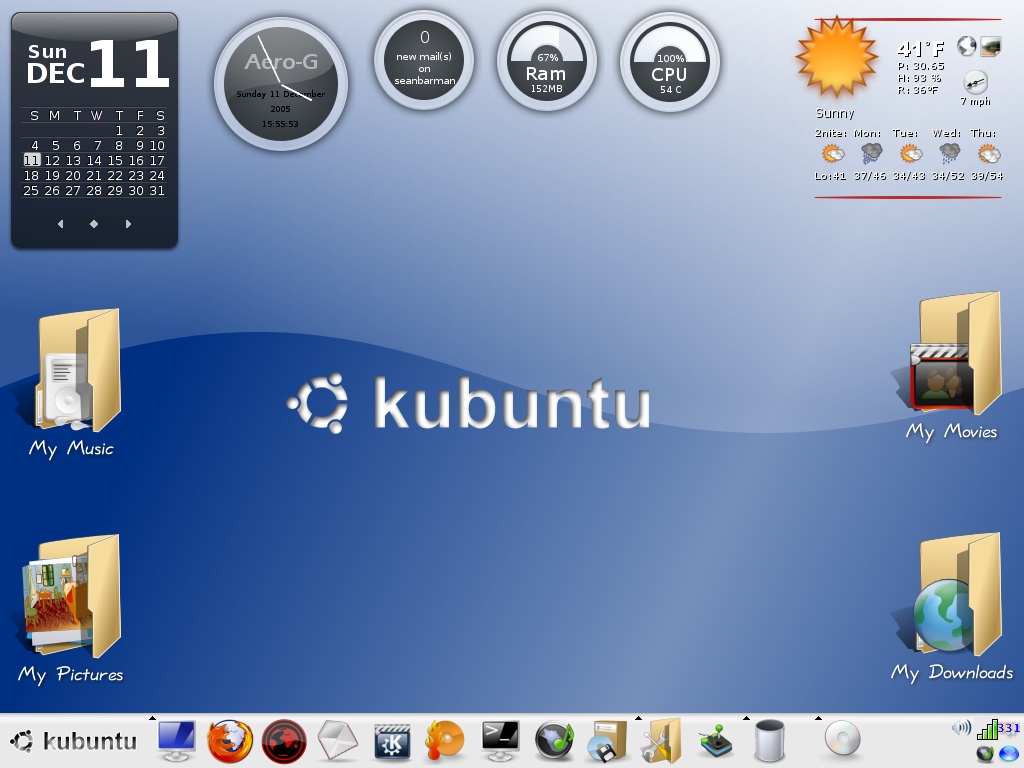This screenshot has height=768, width=1024.
Task: Click the large sun weather icon
Action: [x=837, y=57]
